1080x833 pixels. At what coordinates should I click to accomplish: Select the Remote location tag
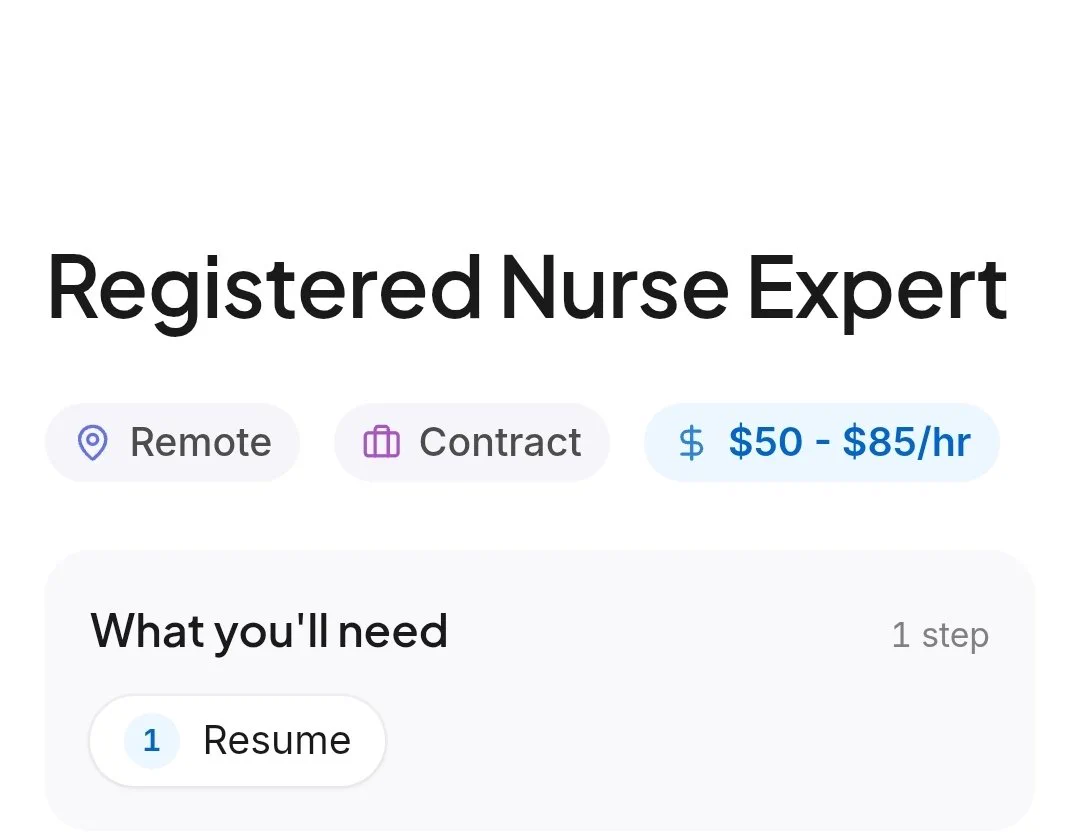[172, 442]
